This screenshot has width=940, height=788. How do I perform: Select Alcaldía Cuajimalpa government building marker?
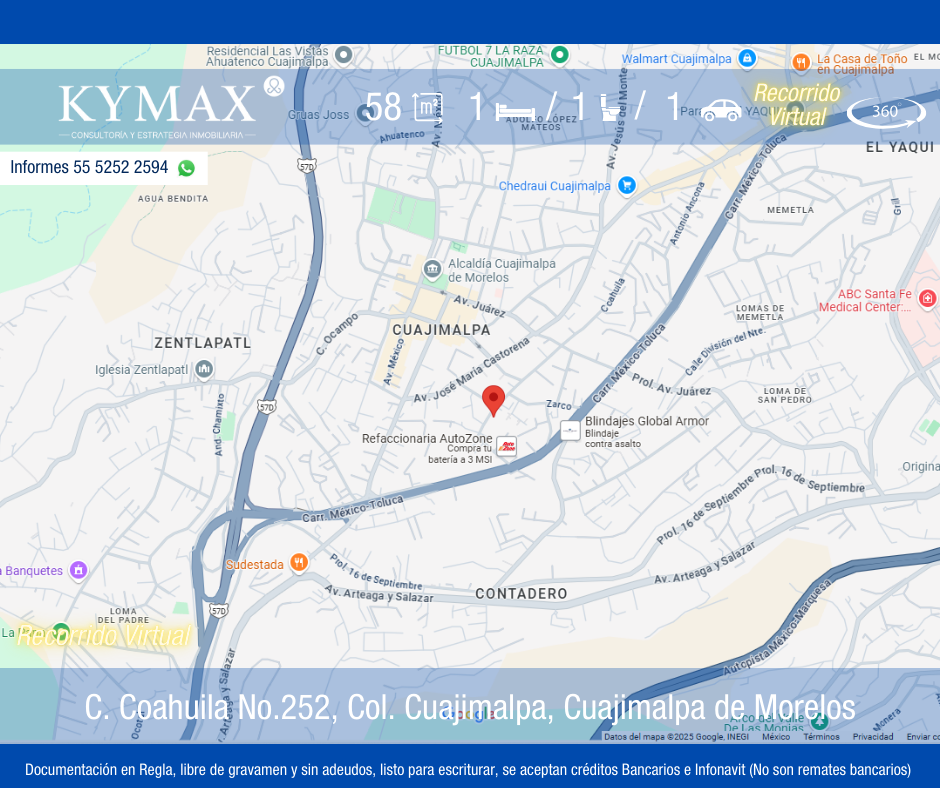tap(432, 269)
